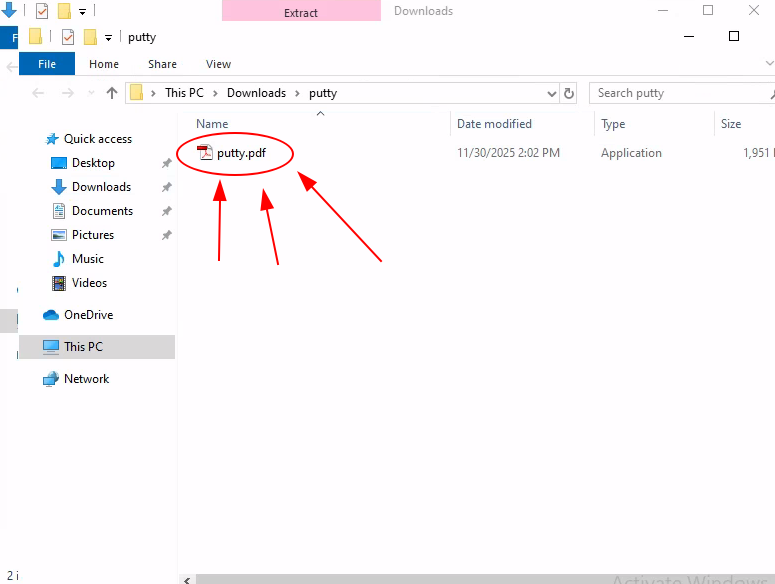Viewport: 775px width, 584px height.
Task: Switch to the View ribbon tab
Action: click(x=218, y=64)
